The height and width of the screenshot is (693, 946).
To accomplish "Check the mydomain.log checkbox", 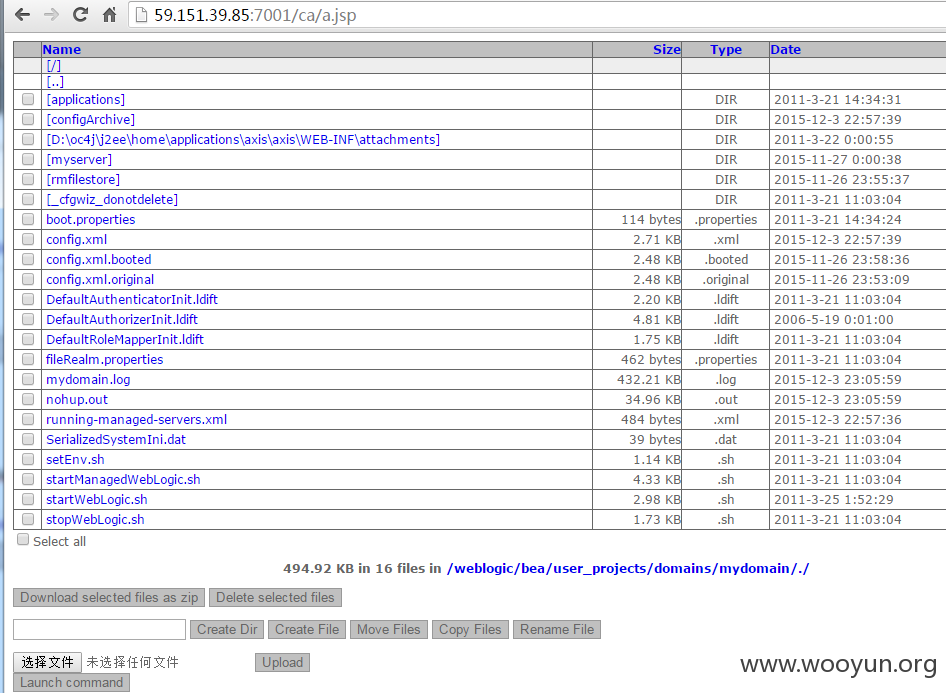I will point(28,379).
